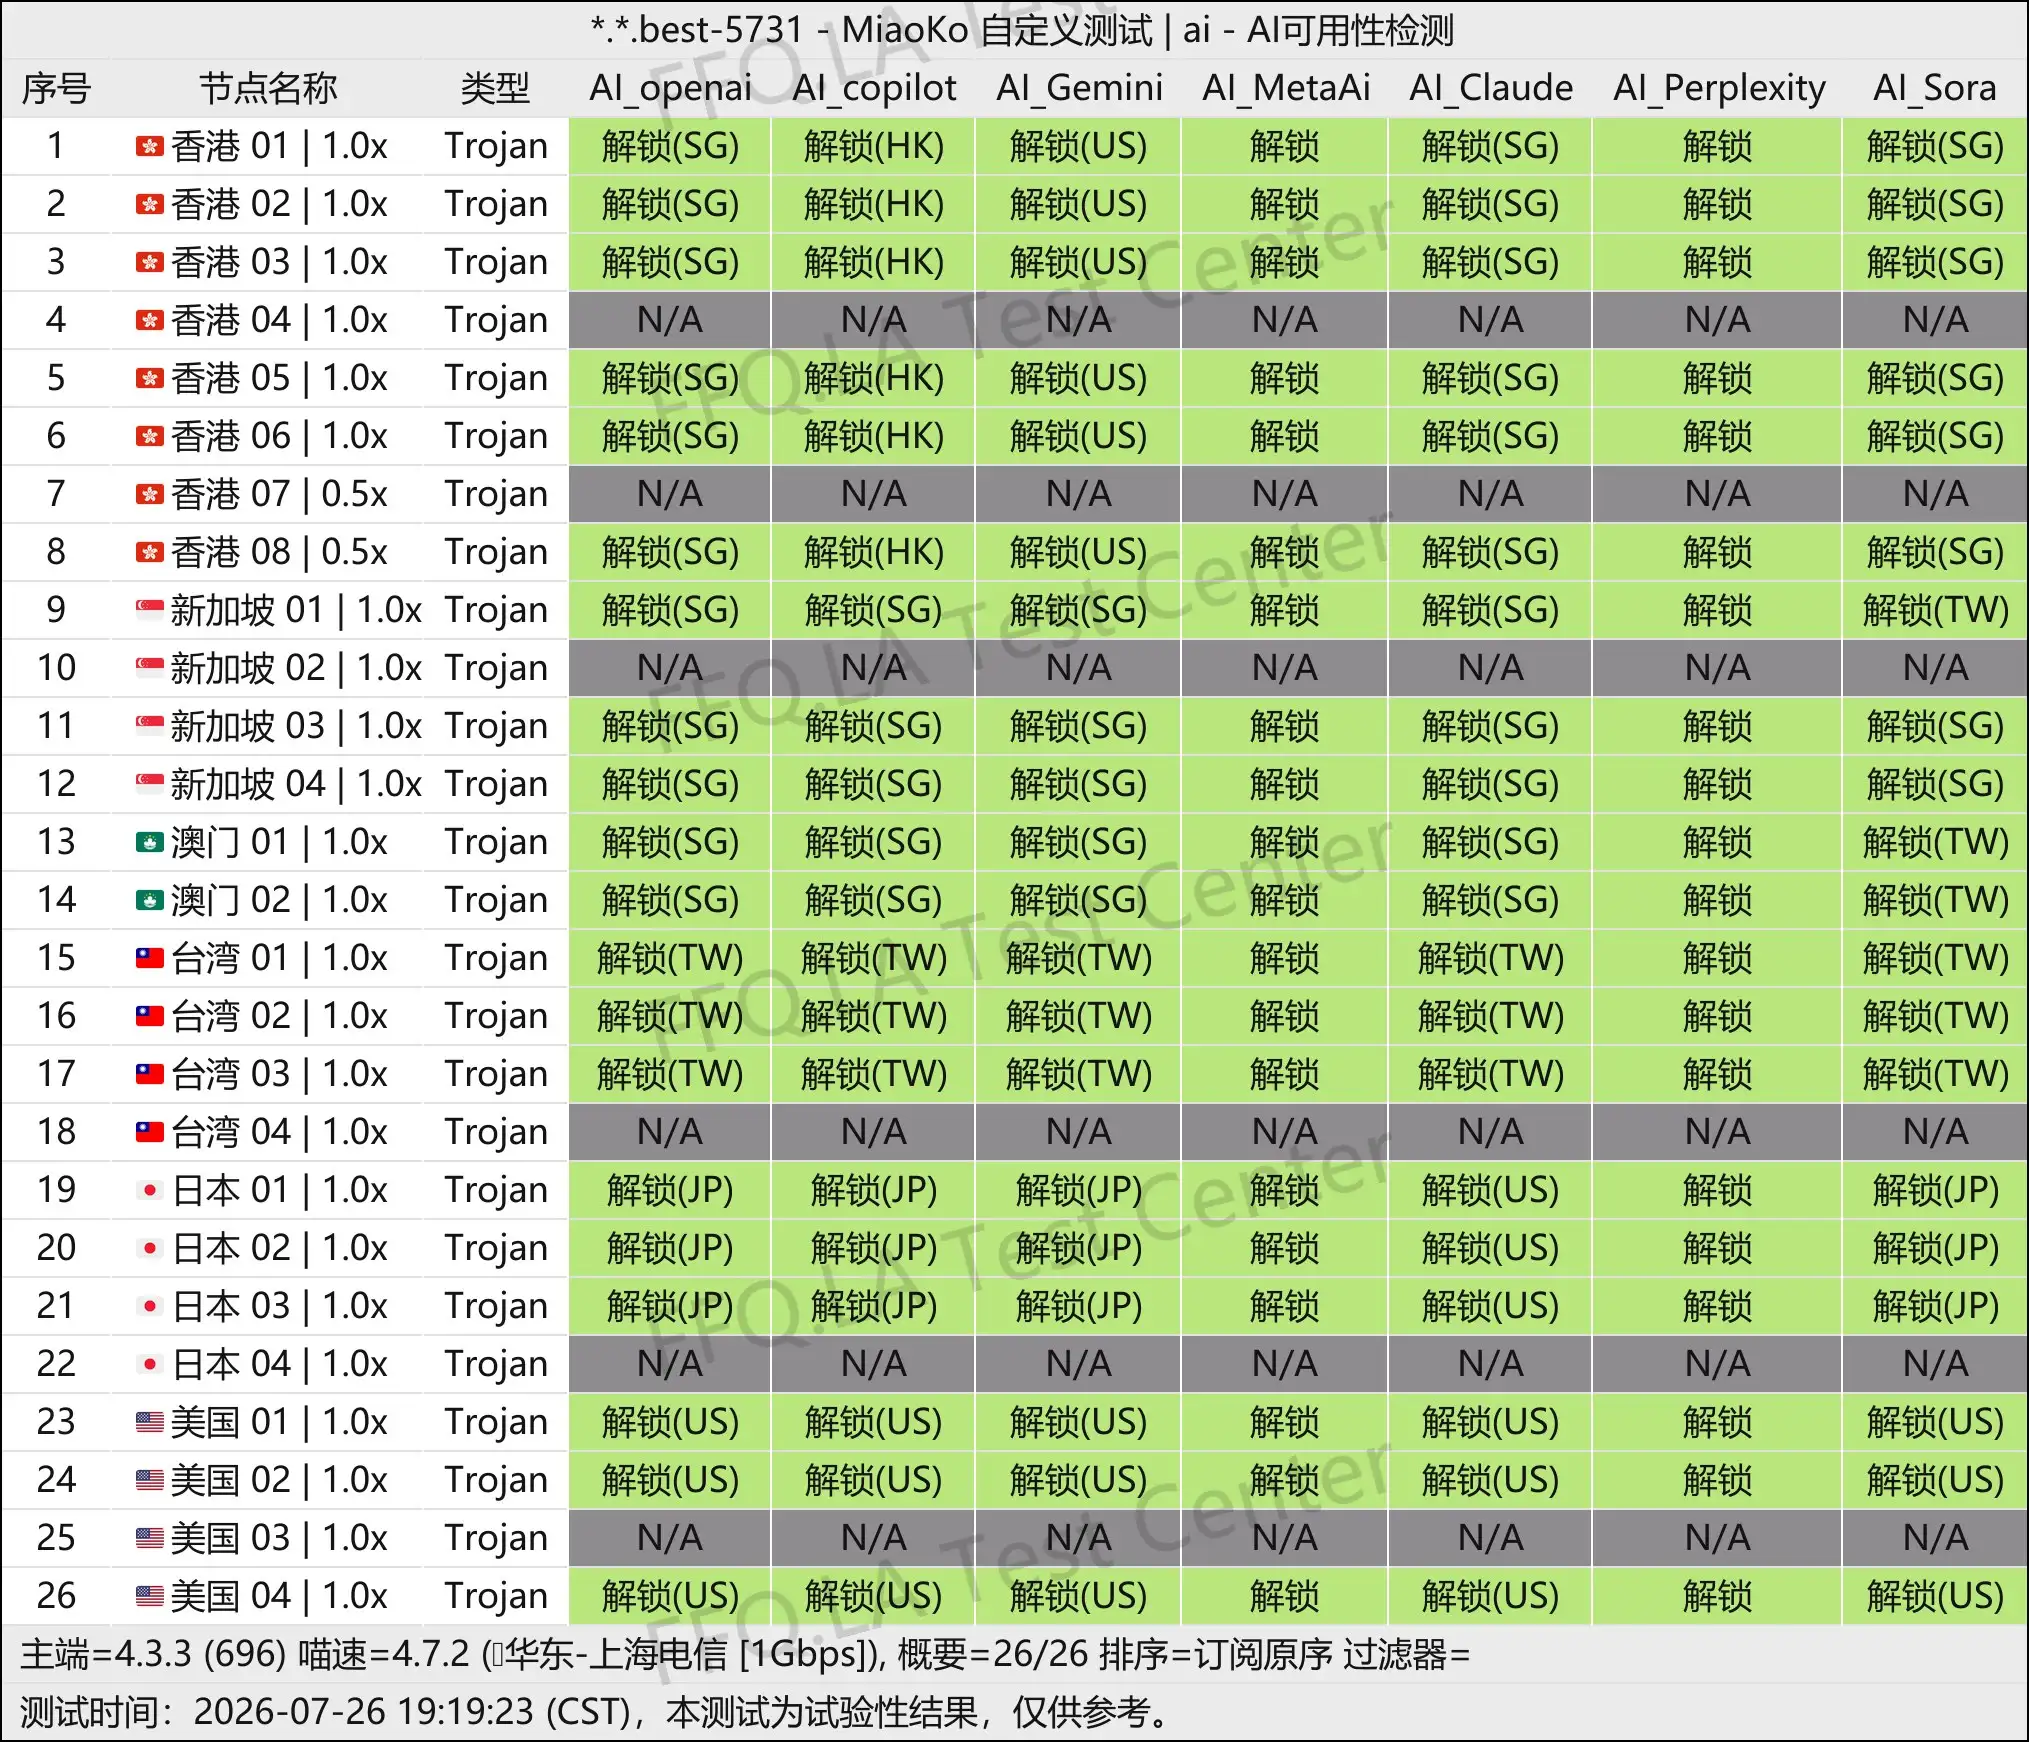
Task: Click the AI_openai result for 香港 01
Action: pos(670,147)
